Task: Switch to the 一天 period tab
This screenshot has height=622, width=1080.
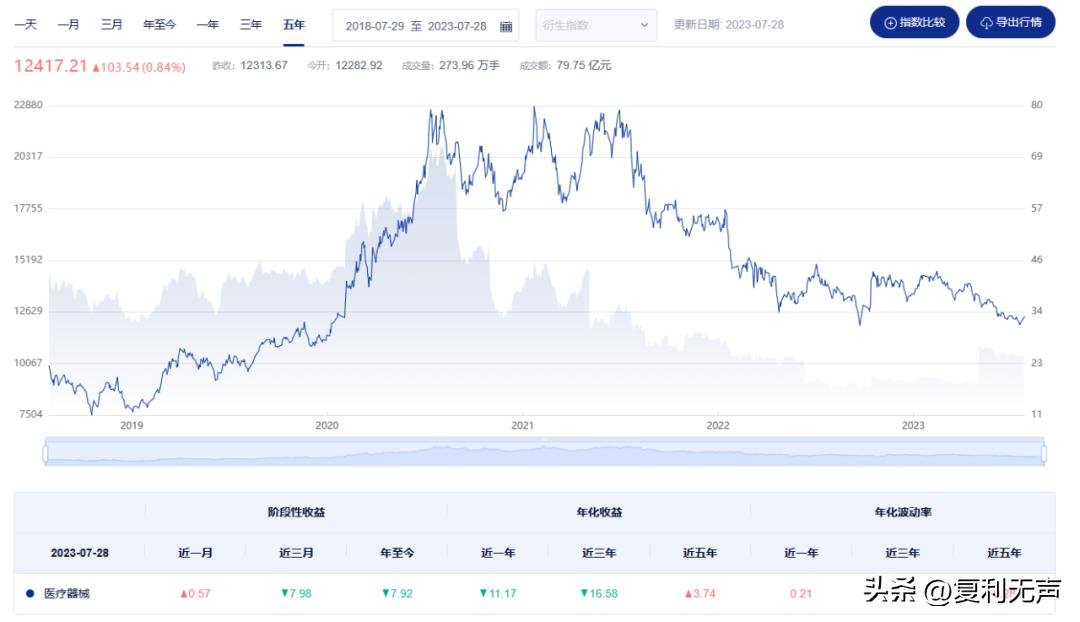Action: coord(25,24)
